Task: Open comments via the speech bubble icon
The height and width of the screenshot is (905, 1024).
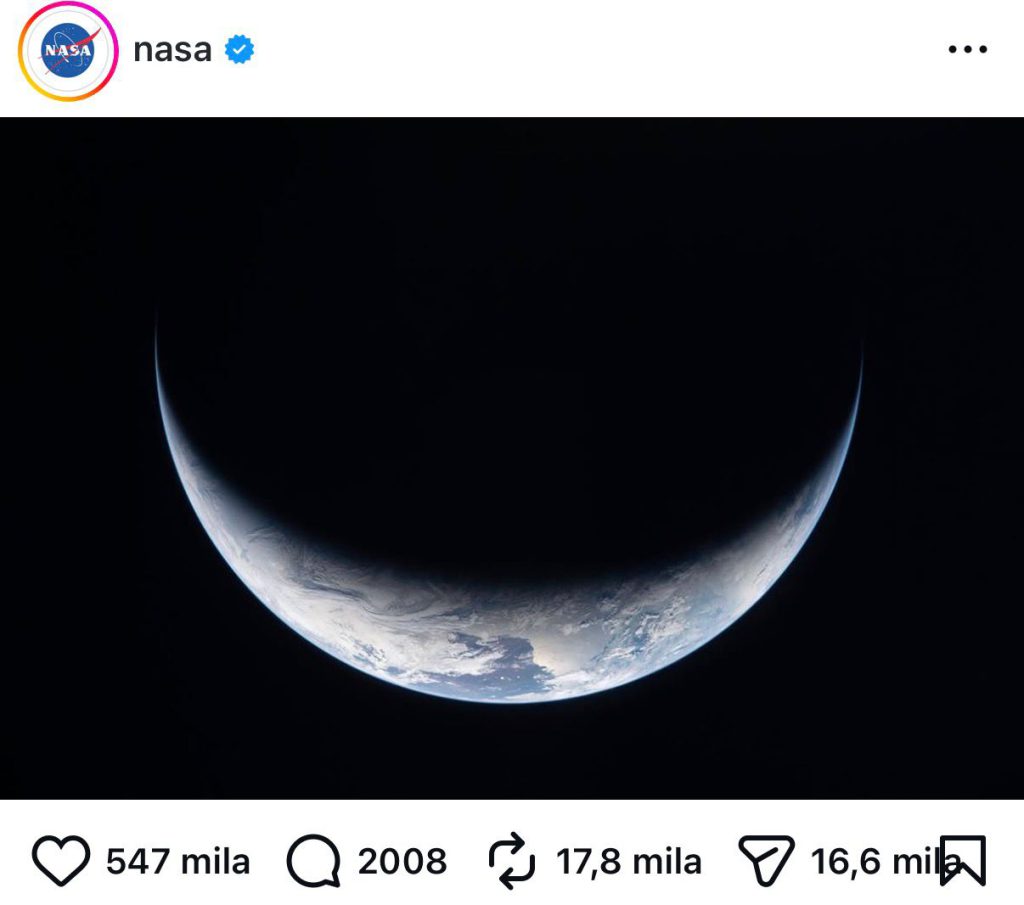Action: click(x=314, y=861)
